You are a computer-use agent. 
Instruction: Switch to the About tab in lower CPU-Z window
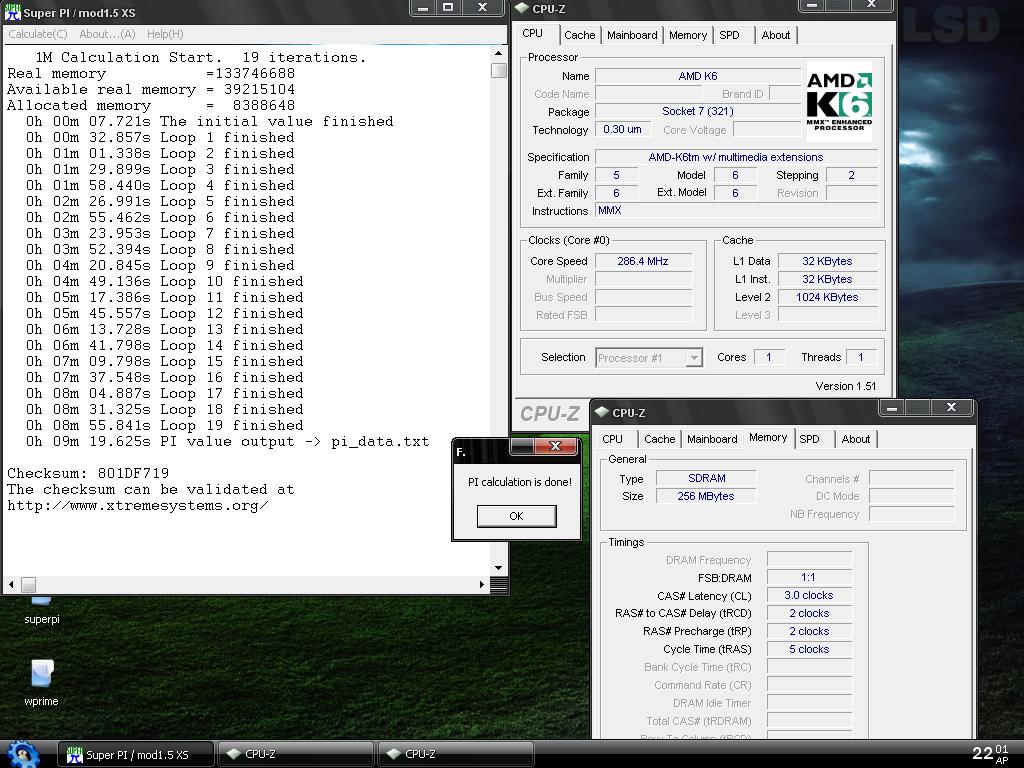point(856,439)
